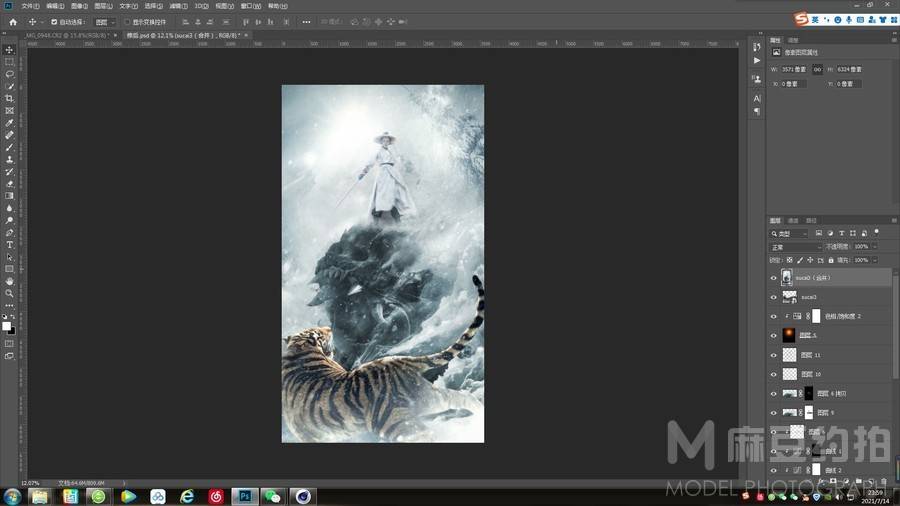This screenshot has width=900, height=506.
Task: Click lock position icon in Layers panel
Action: [810, 260]
